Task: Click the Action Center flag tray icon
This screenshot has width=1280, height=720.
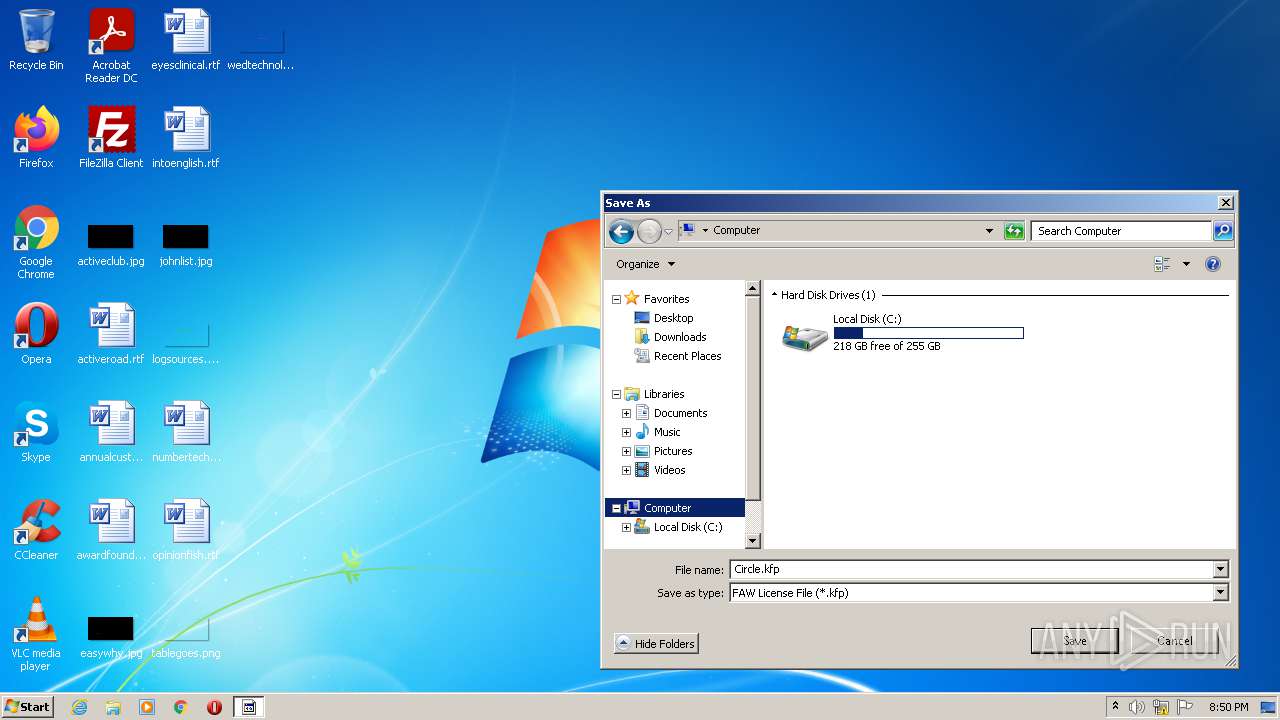Action: click(x=1185, y=707)
